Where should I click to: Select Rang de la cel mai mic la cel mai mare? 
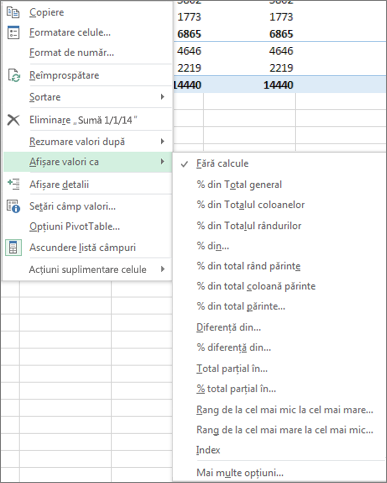(x=285, y=410)
